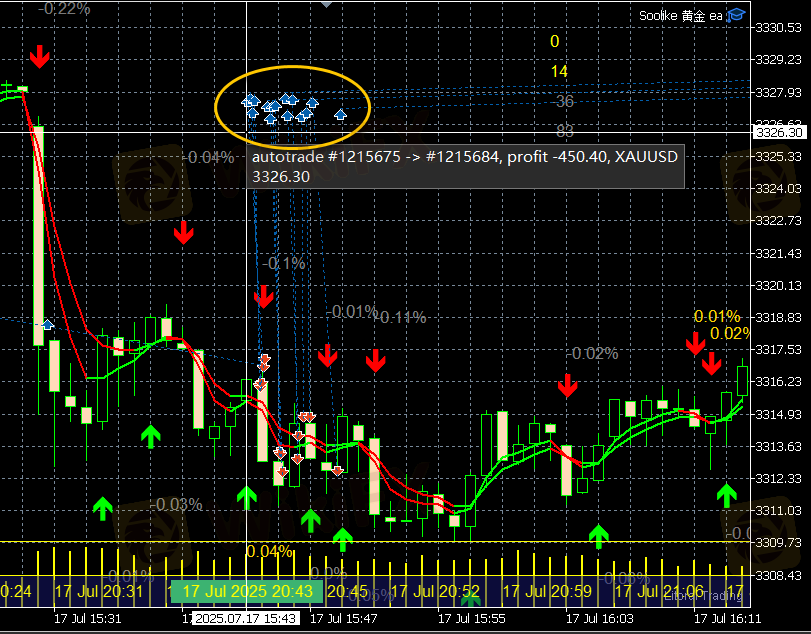
Task: Click the gray chart shift triangle at top
Action: tap(326, 5)
